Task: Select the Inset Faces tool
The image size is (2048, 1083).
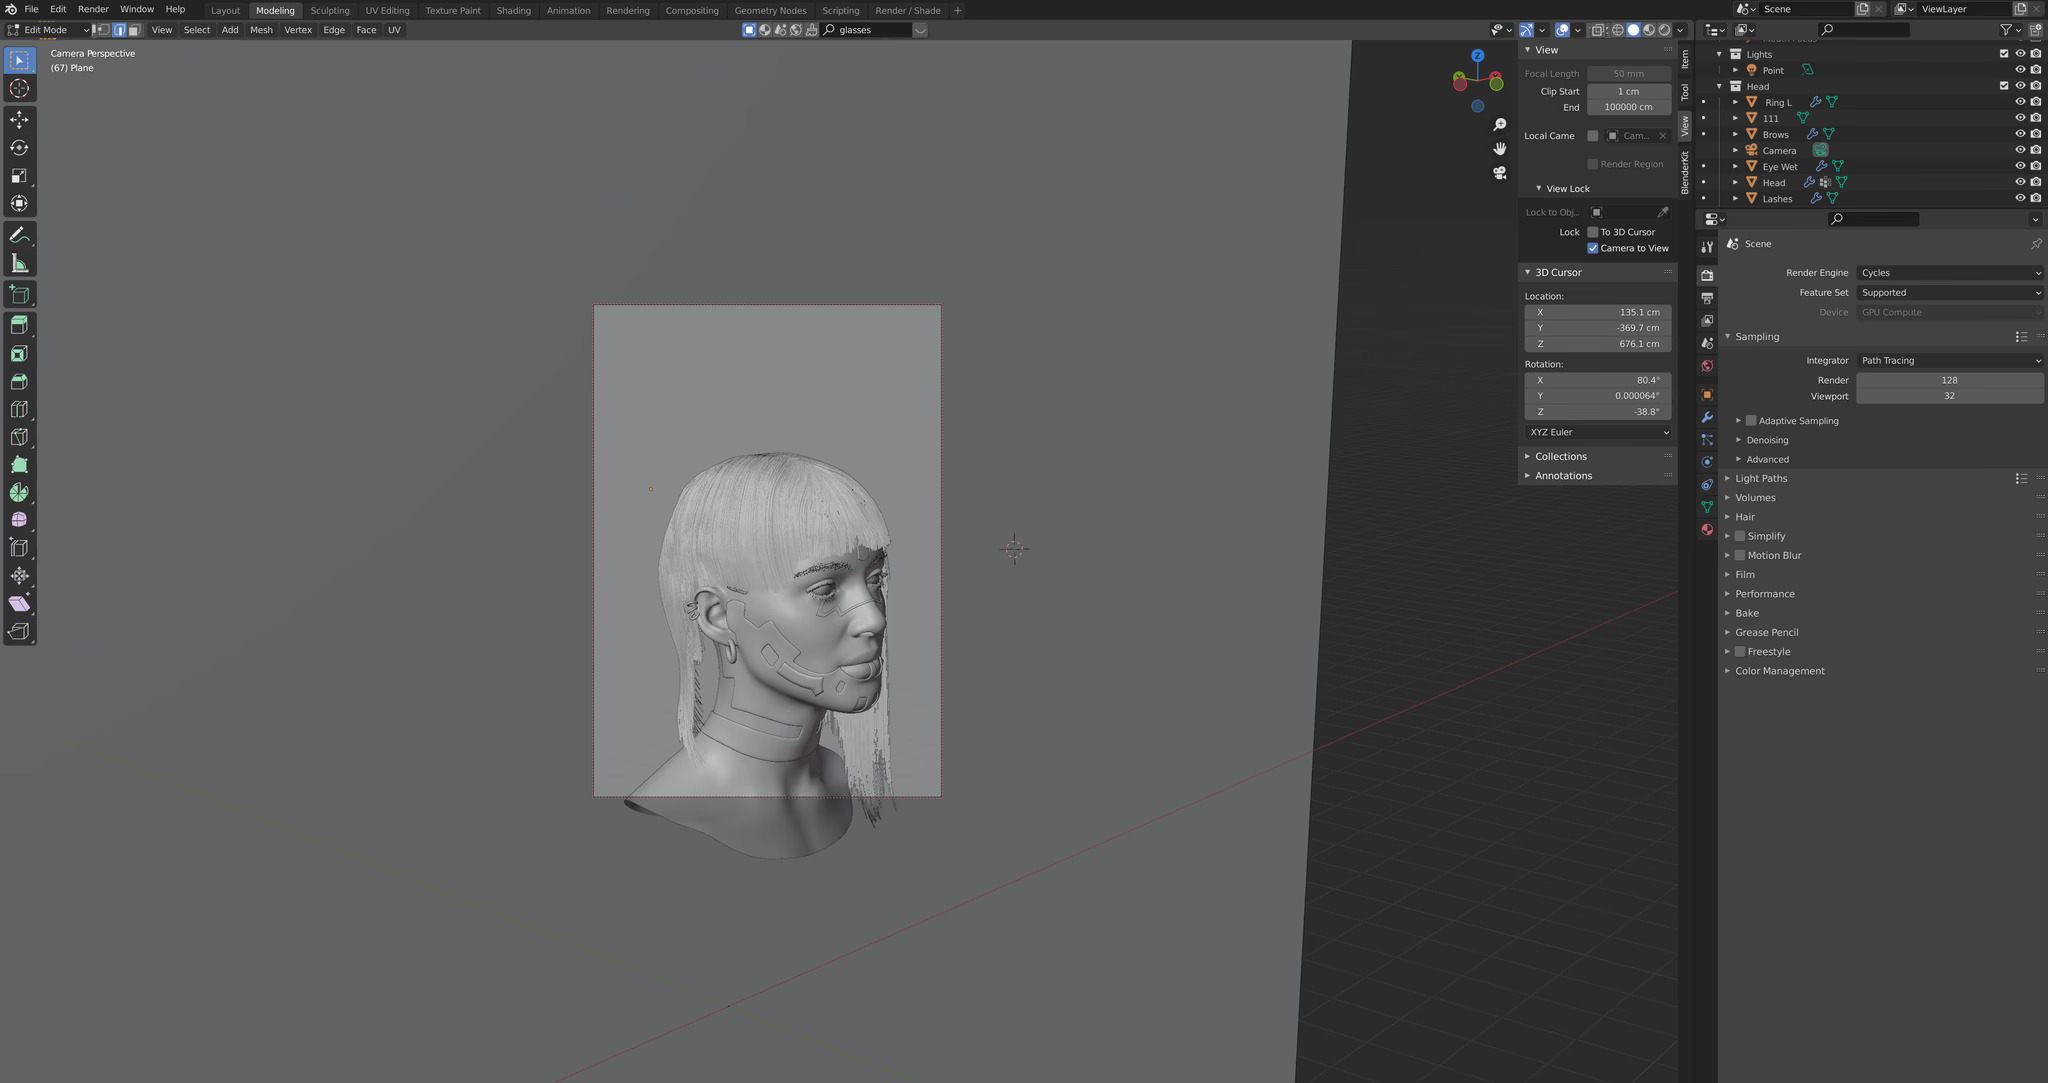Action: pyautogui.click(x=19, y=353)
